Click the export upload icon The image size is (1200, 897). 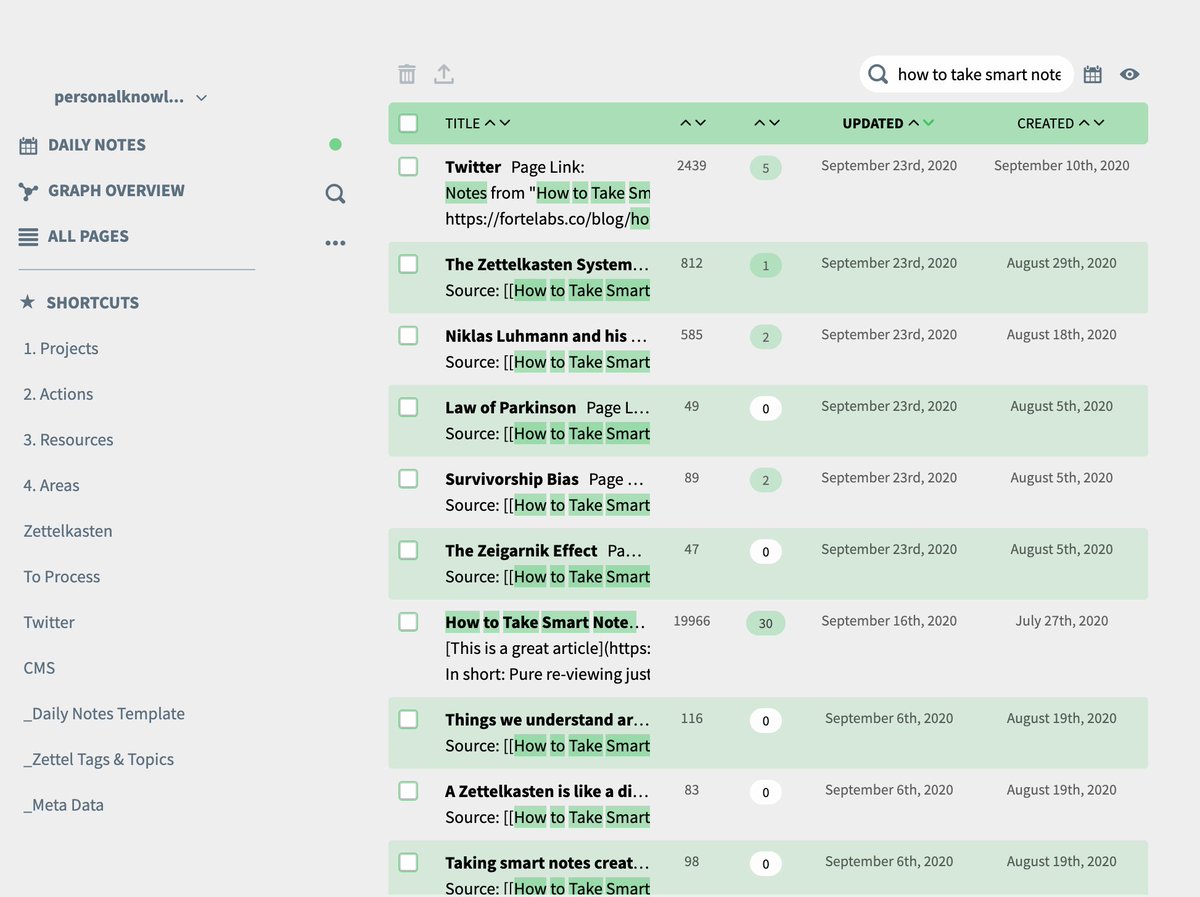click(444, 74)
